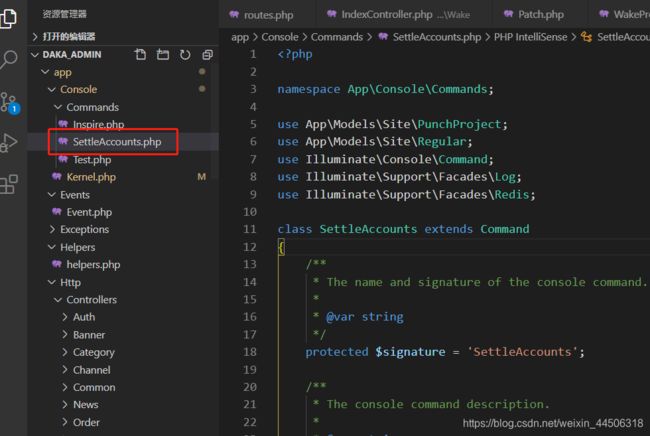The image size is (650, 436).
Task: Collapse all folders in explorer
Action: pyautogui.click(x=207, y=54)
